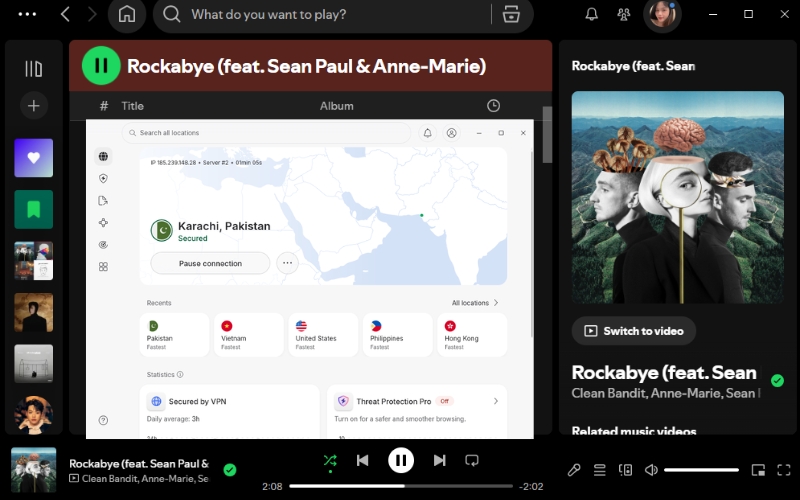Connect to Pakistan recent location
The width and height of the screenshot is (800, 500).
click(x=174, y=335)
